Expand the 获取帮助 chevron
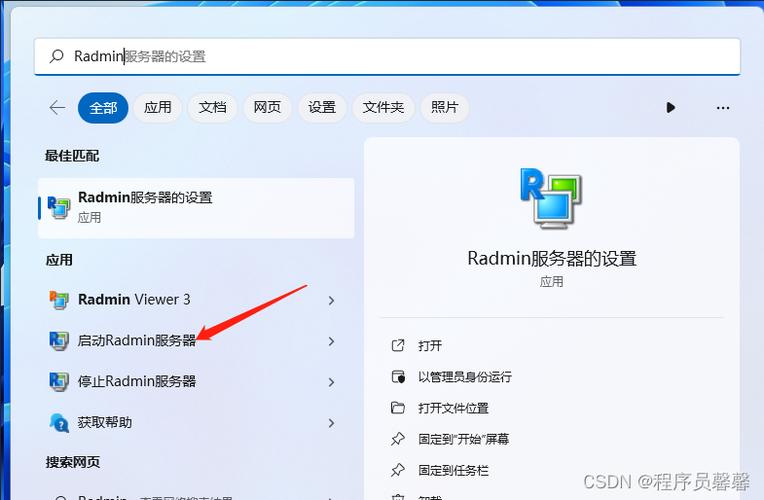The height and width of the screenshot is (500, 764). coord(331,423)
